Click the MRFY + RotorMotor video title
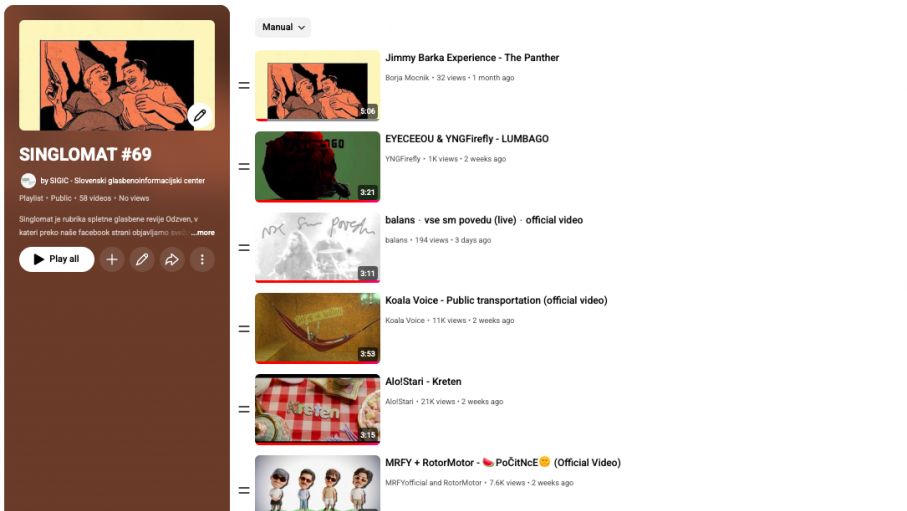The height and width of the screenshot is (511, 907). 503,462
